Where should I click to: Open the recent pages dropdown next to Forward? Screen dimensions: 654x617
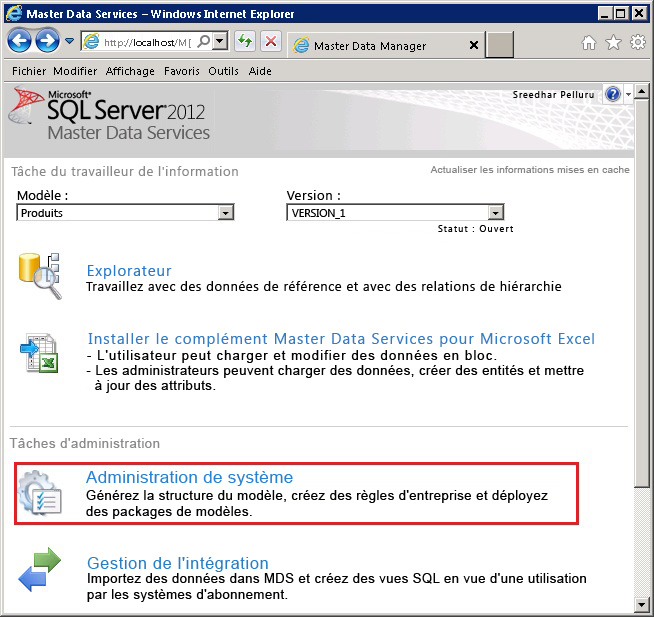pos(69,41)
